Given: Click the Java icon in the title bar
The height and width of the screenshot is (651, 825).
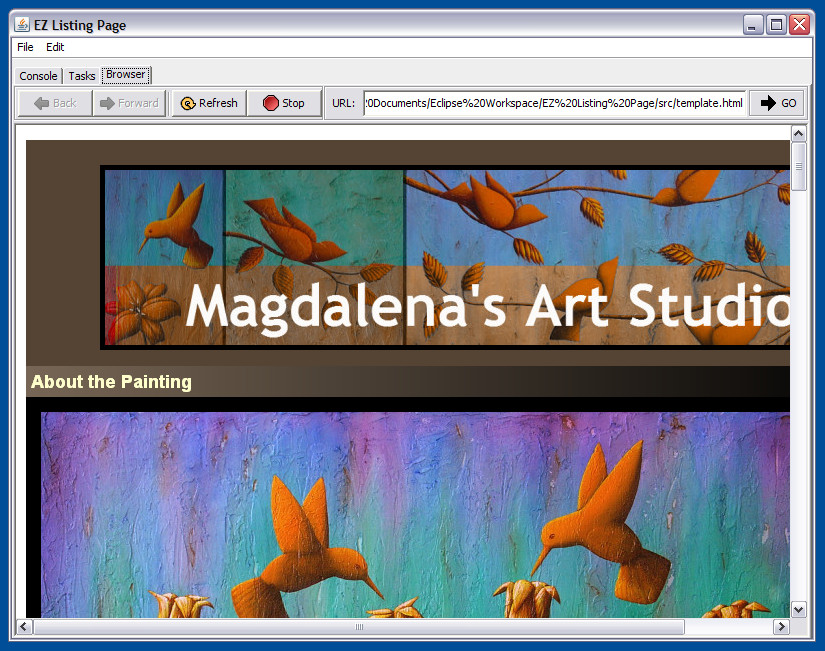Looking at the screenshot, I should [x=21, y=25].
